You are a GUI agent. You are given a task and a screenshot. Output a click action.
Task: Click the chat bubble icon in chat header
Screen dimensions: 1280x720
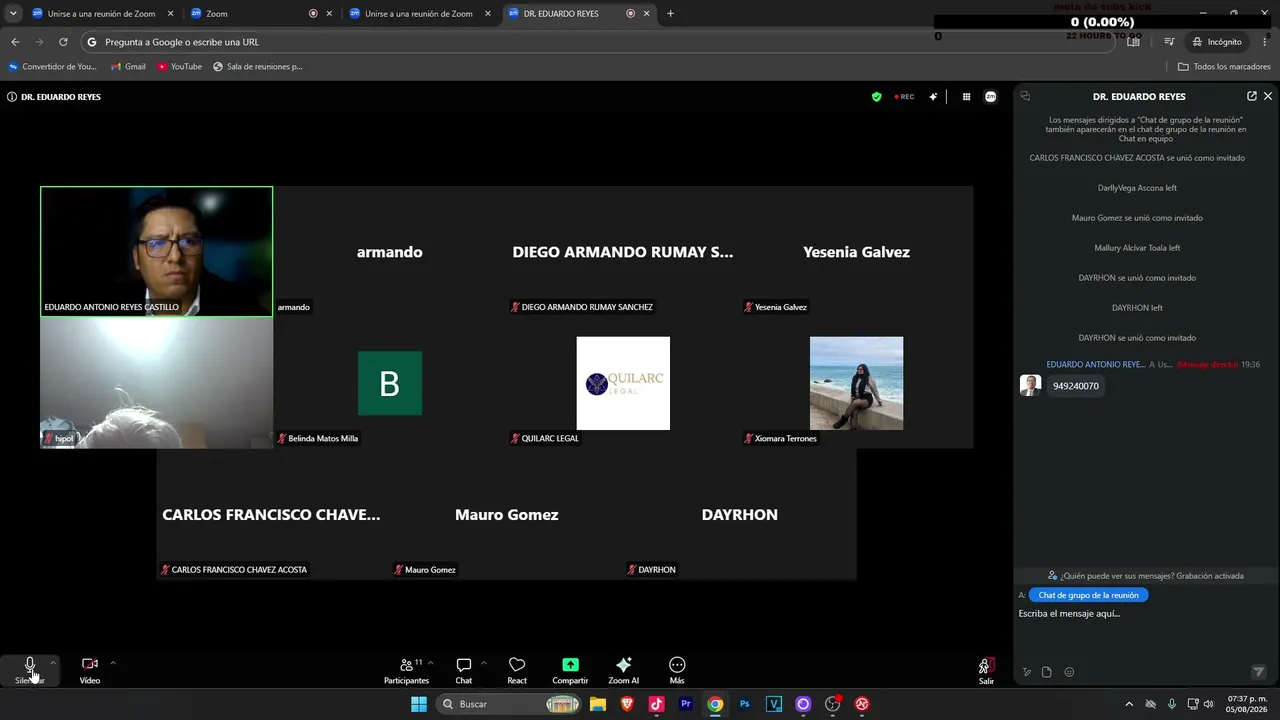[x=1025, y=97]
